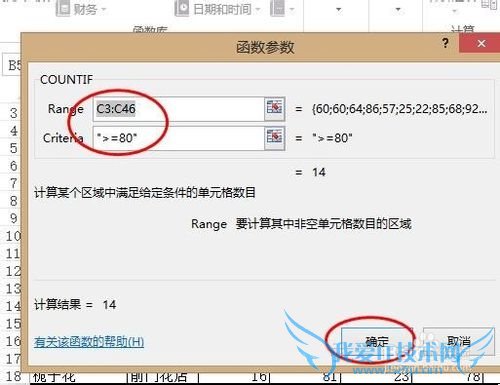Click the cell containing 16 in row 18
The image size is (500, 385).
point(234,377)
